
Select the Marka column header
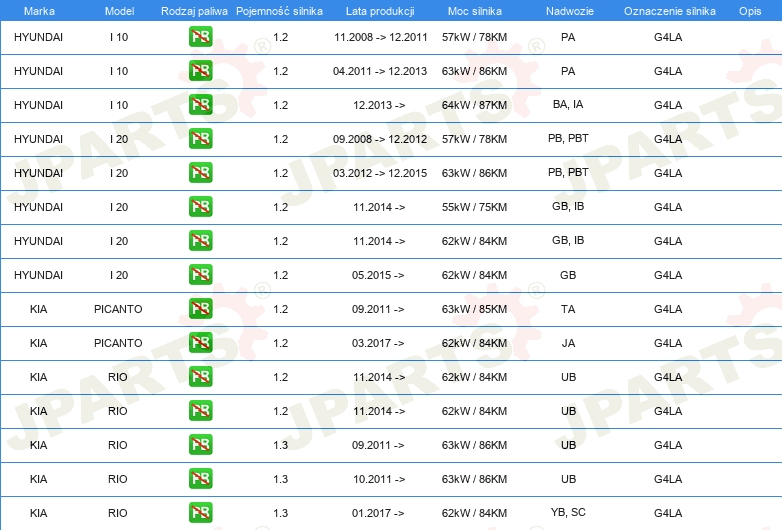[39, 11]
